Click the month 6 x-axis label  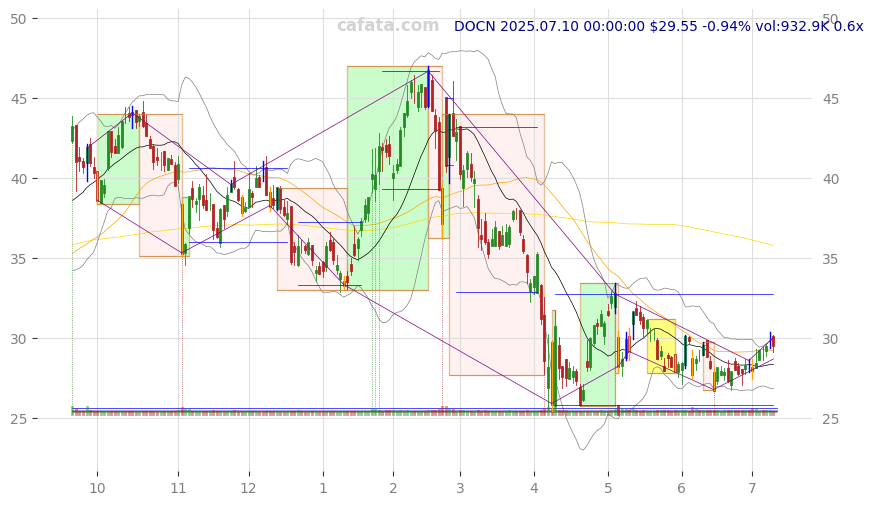(681, 488)
